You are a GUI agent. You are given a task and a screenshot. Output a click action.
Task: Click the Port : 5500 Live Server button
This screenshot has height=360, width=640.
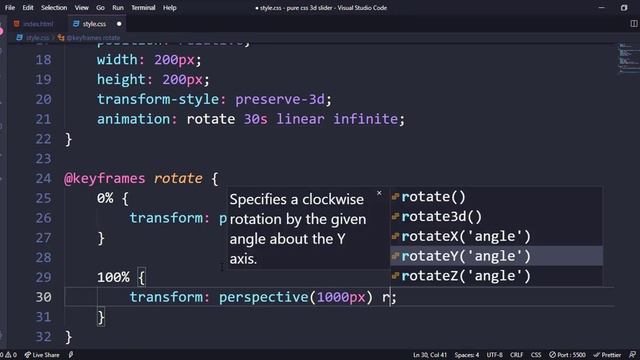click(567, 355)
